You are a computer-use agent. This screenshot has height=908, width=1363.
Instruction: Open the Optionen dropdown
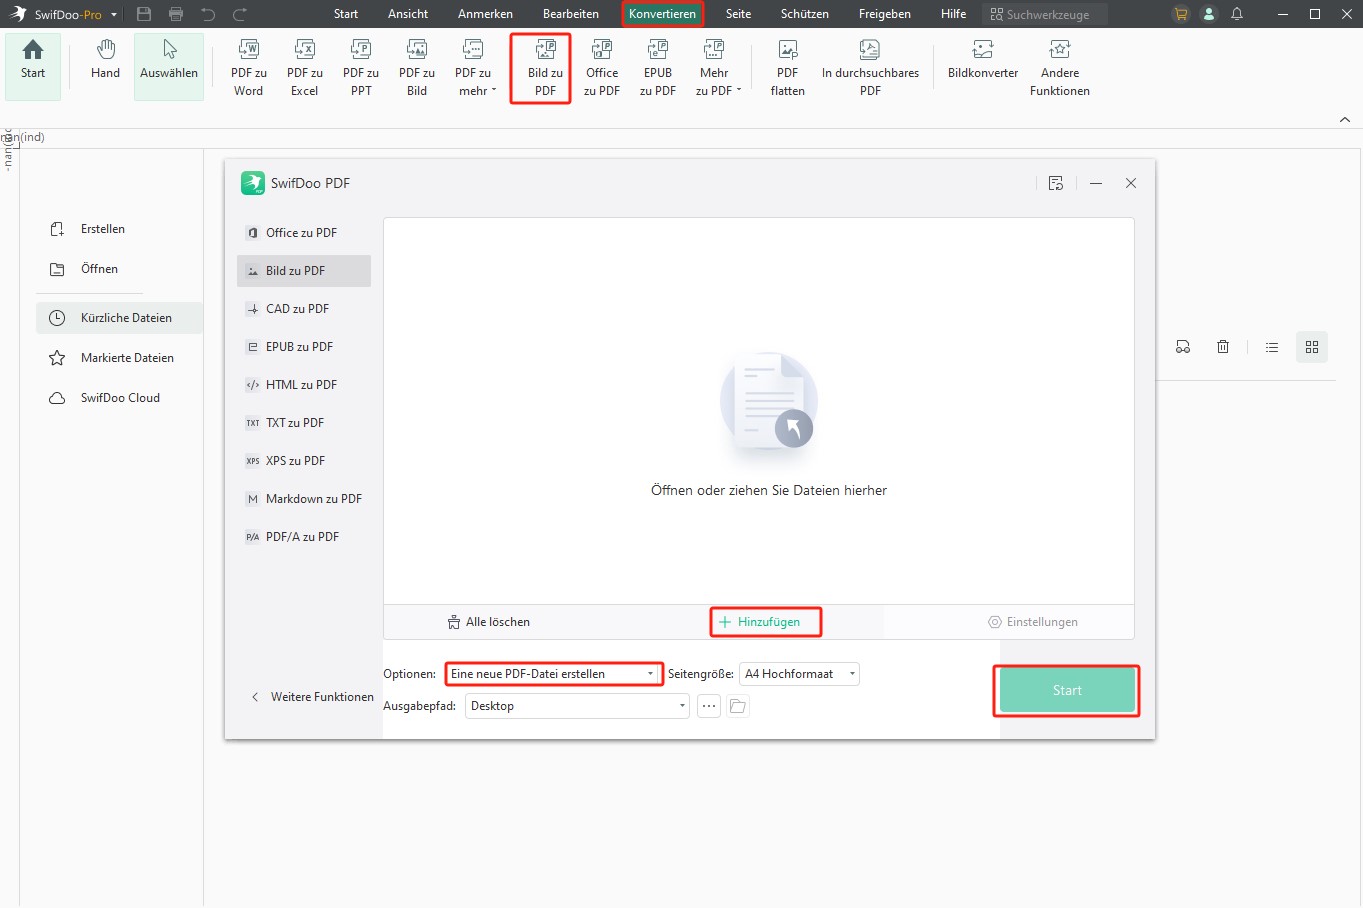(553, 674)
